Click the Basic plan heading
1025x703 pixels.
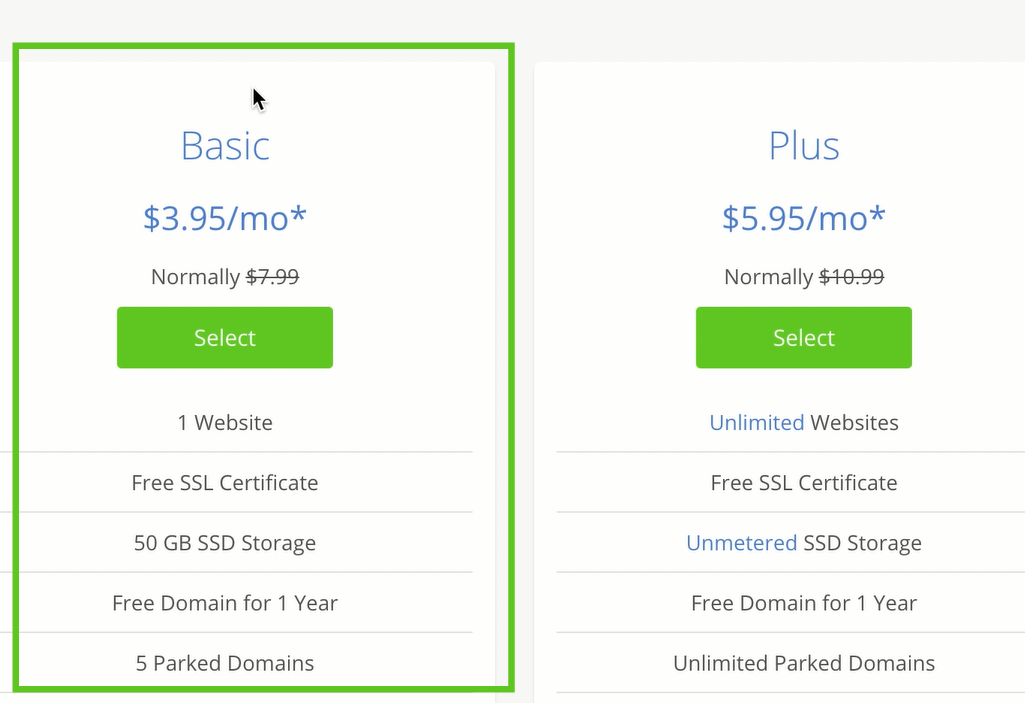tap(224, 146)
